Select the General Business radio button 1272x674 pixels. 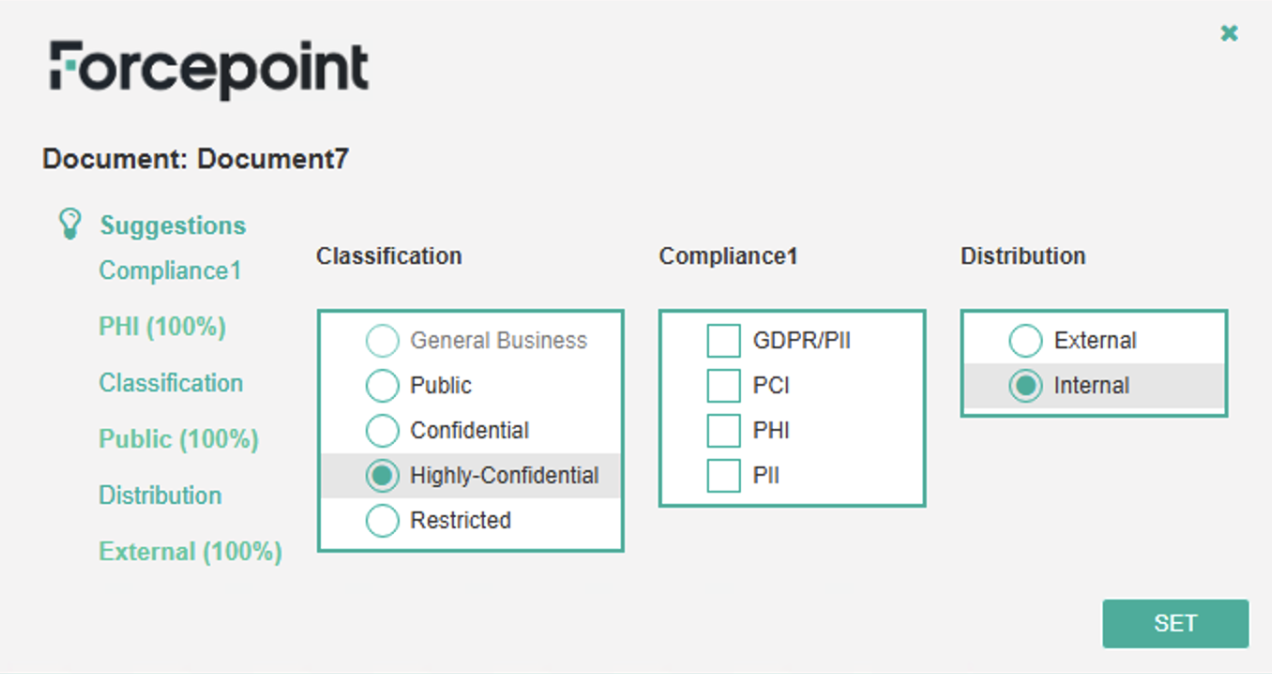click(382, 341)
